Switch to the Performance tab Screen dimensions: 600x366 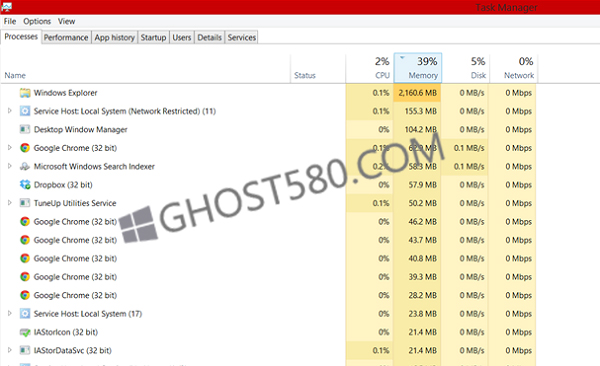pos(66,38)
